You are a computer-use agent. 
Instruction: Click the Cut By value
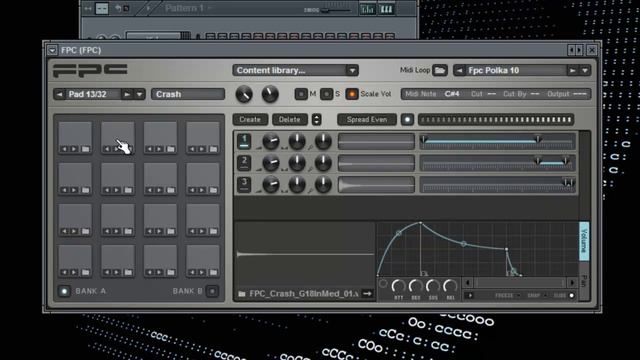(x=535, y=94)
